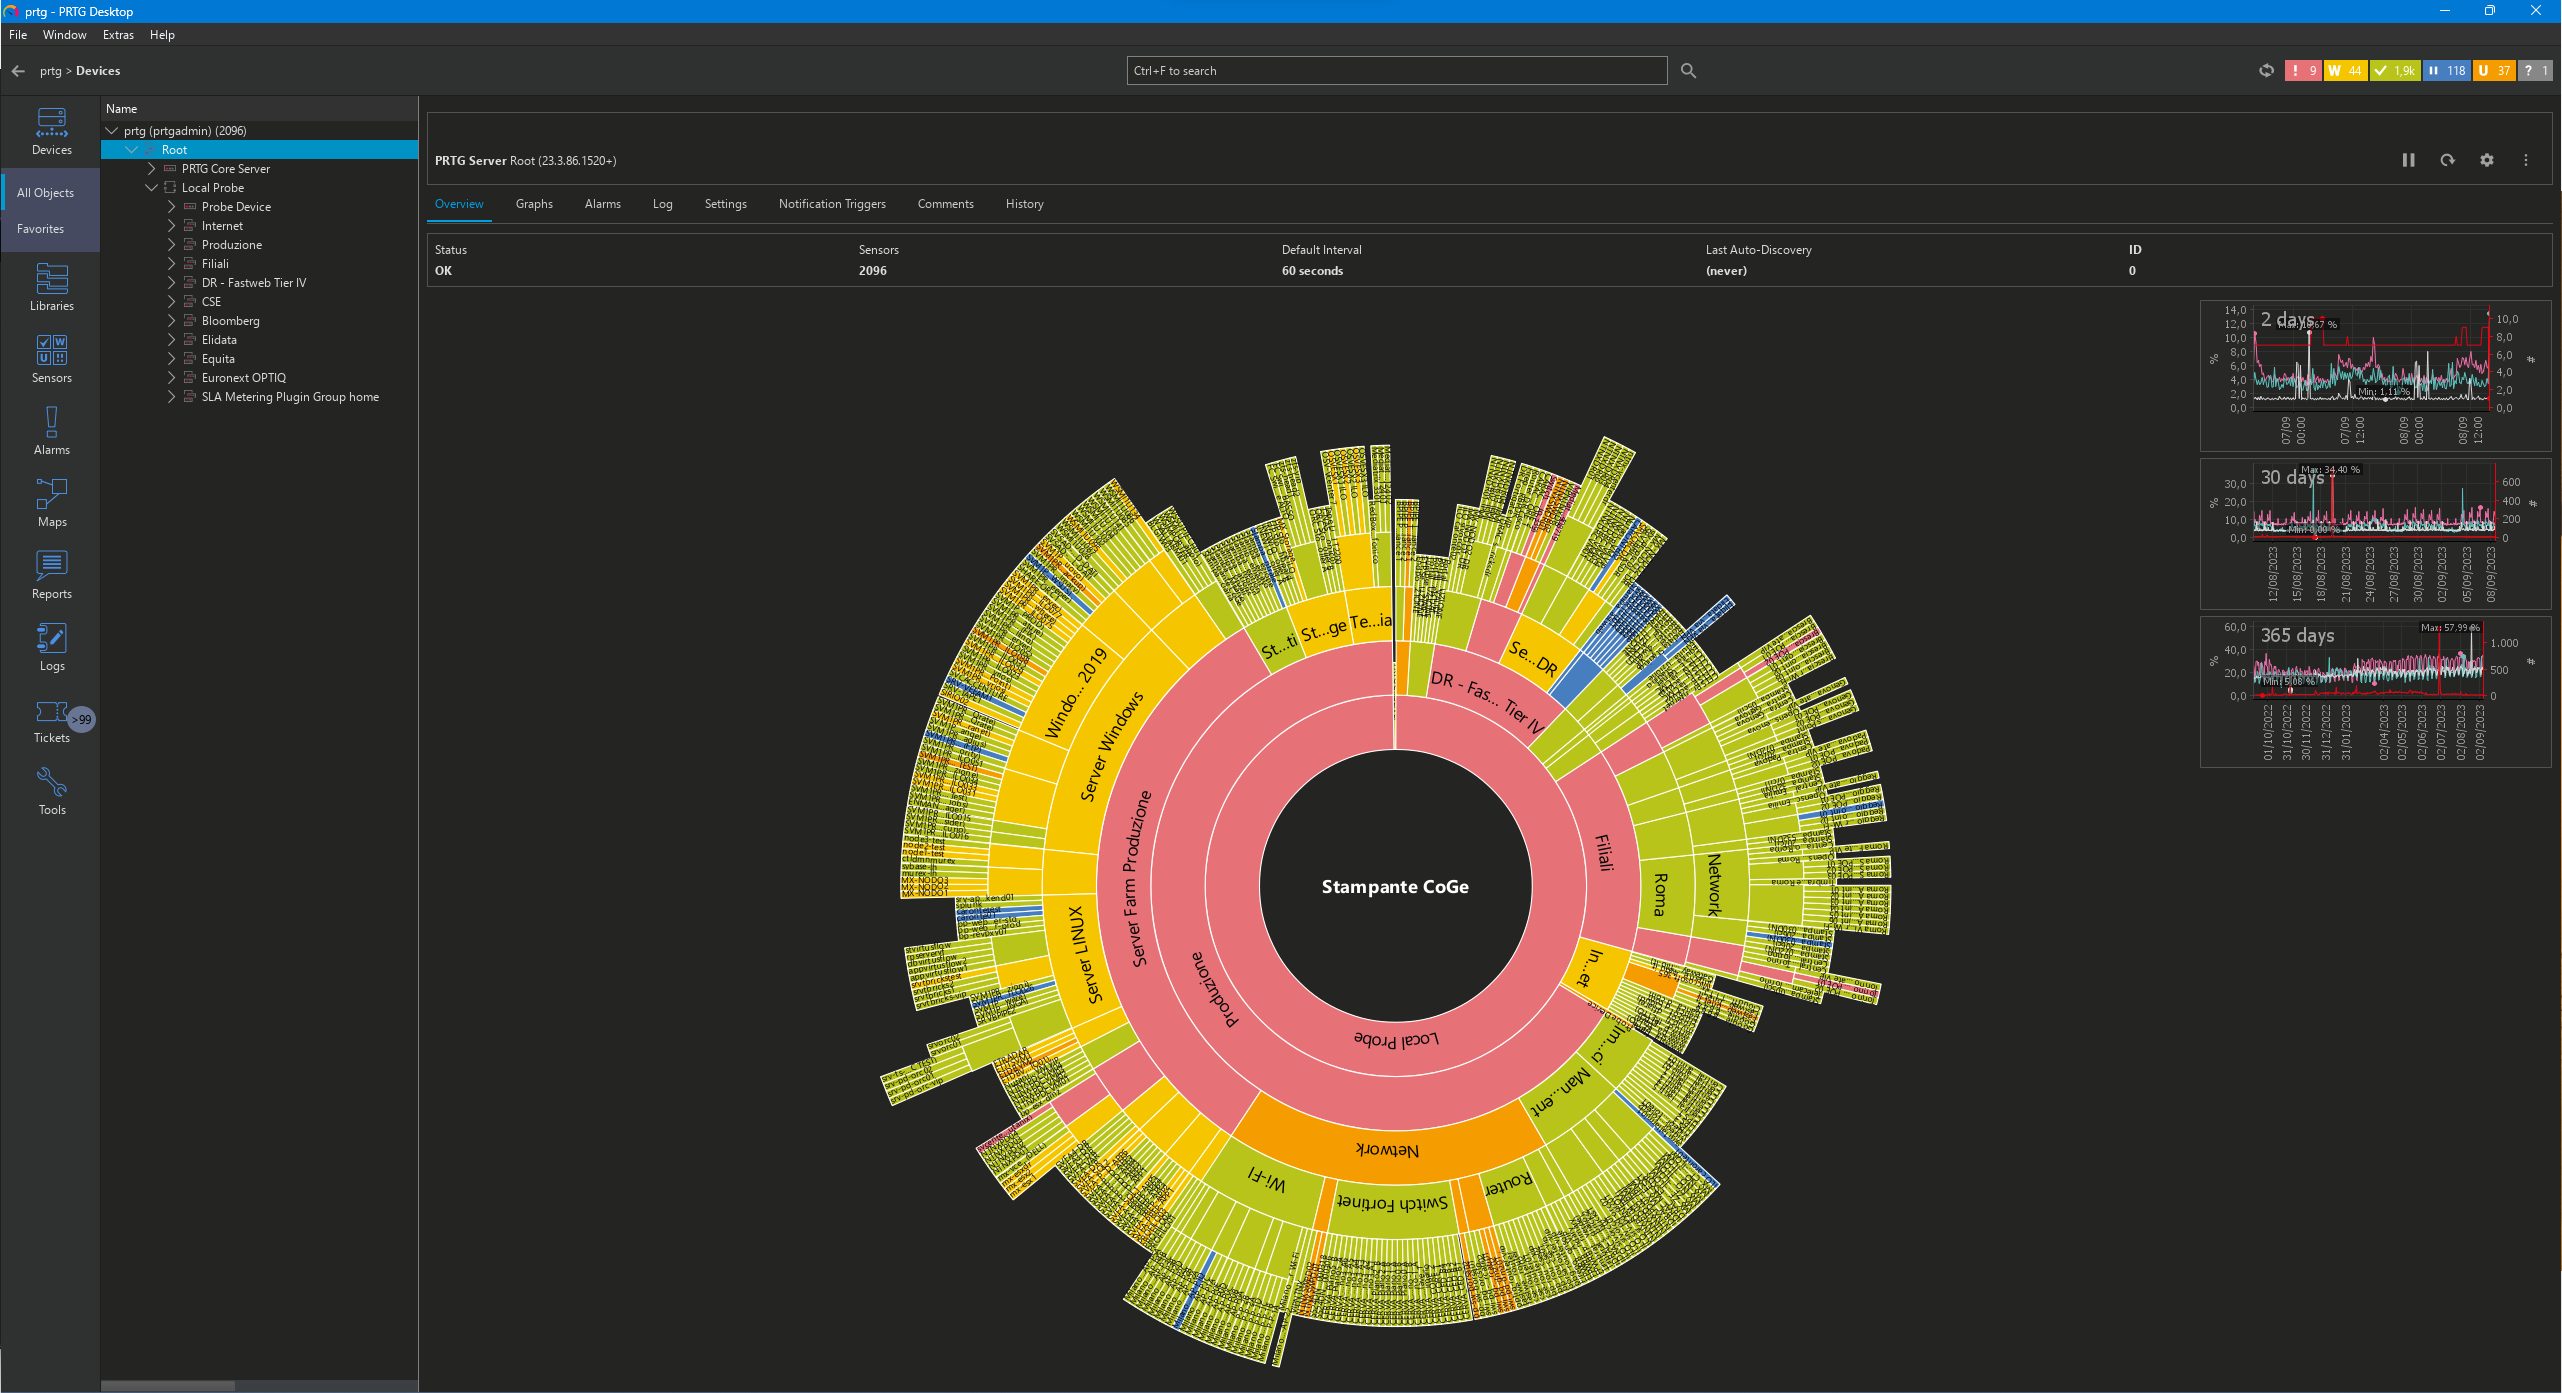This screenshot has height=1393, width=2562.
Task: Click the Logs sidebar icon
Action: point(51,646)
